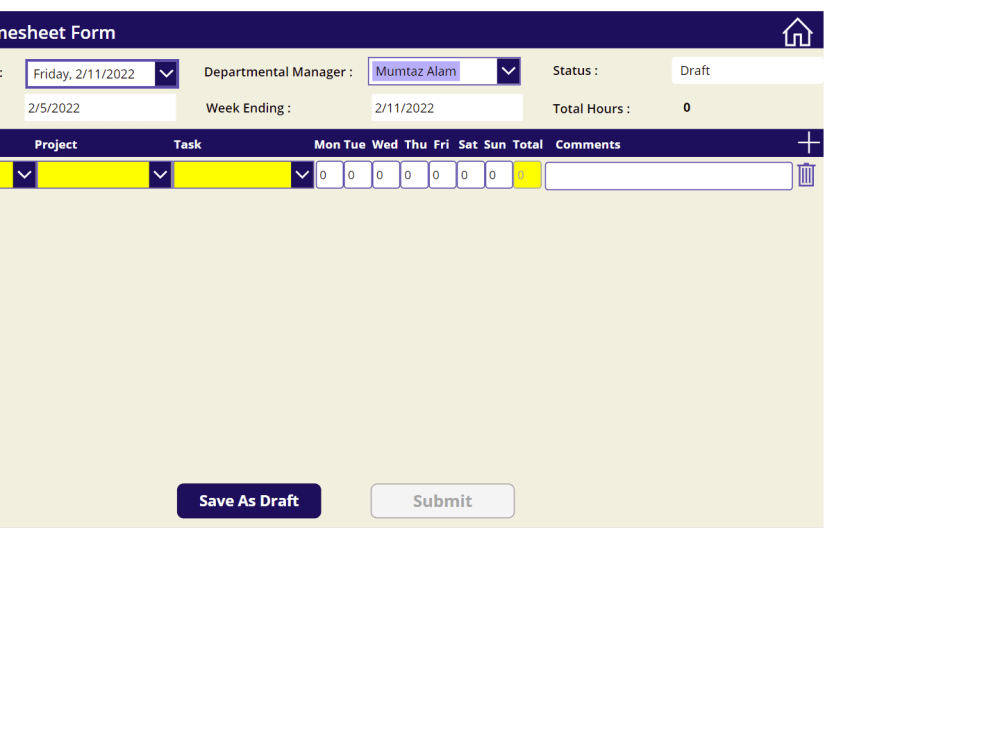
Task: Select the Fri hours input box
Action: (x=441, y=174)
